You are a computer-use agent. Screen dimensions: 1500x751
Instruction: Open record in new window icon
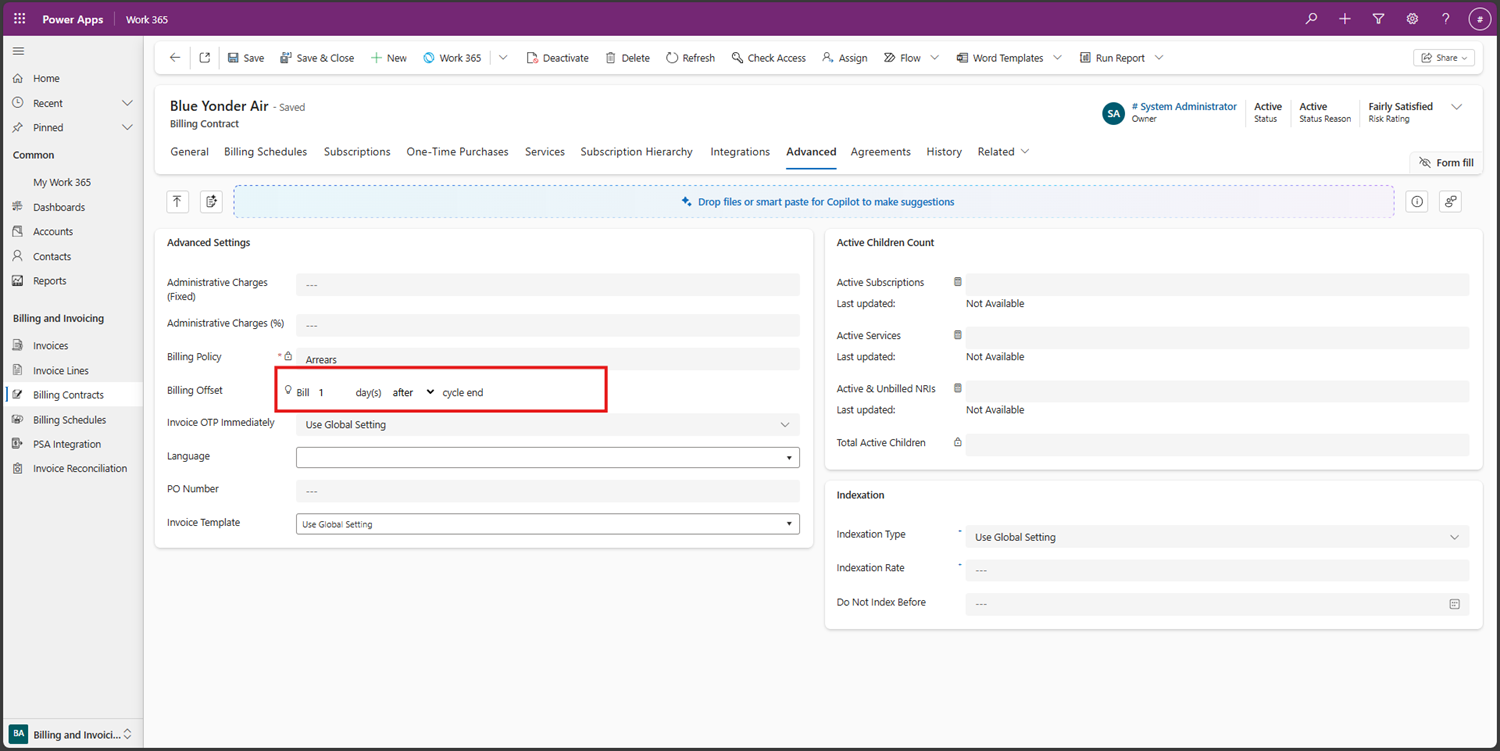pyautogui.click(x=205, y=58)
